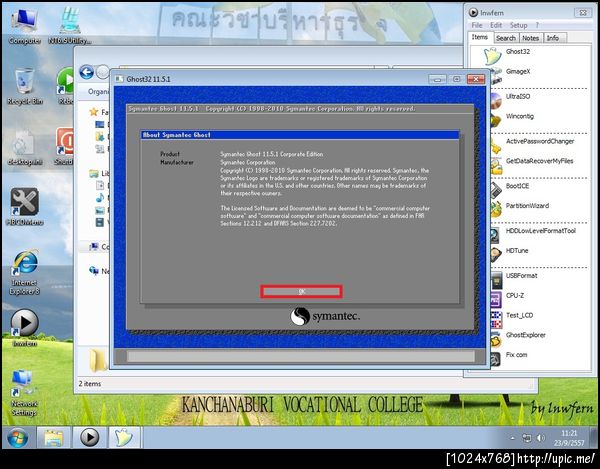Viewport: 600px width, 469px height.
Task: Open the ? help menu in Inwfern
Action: pos(537,25)
